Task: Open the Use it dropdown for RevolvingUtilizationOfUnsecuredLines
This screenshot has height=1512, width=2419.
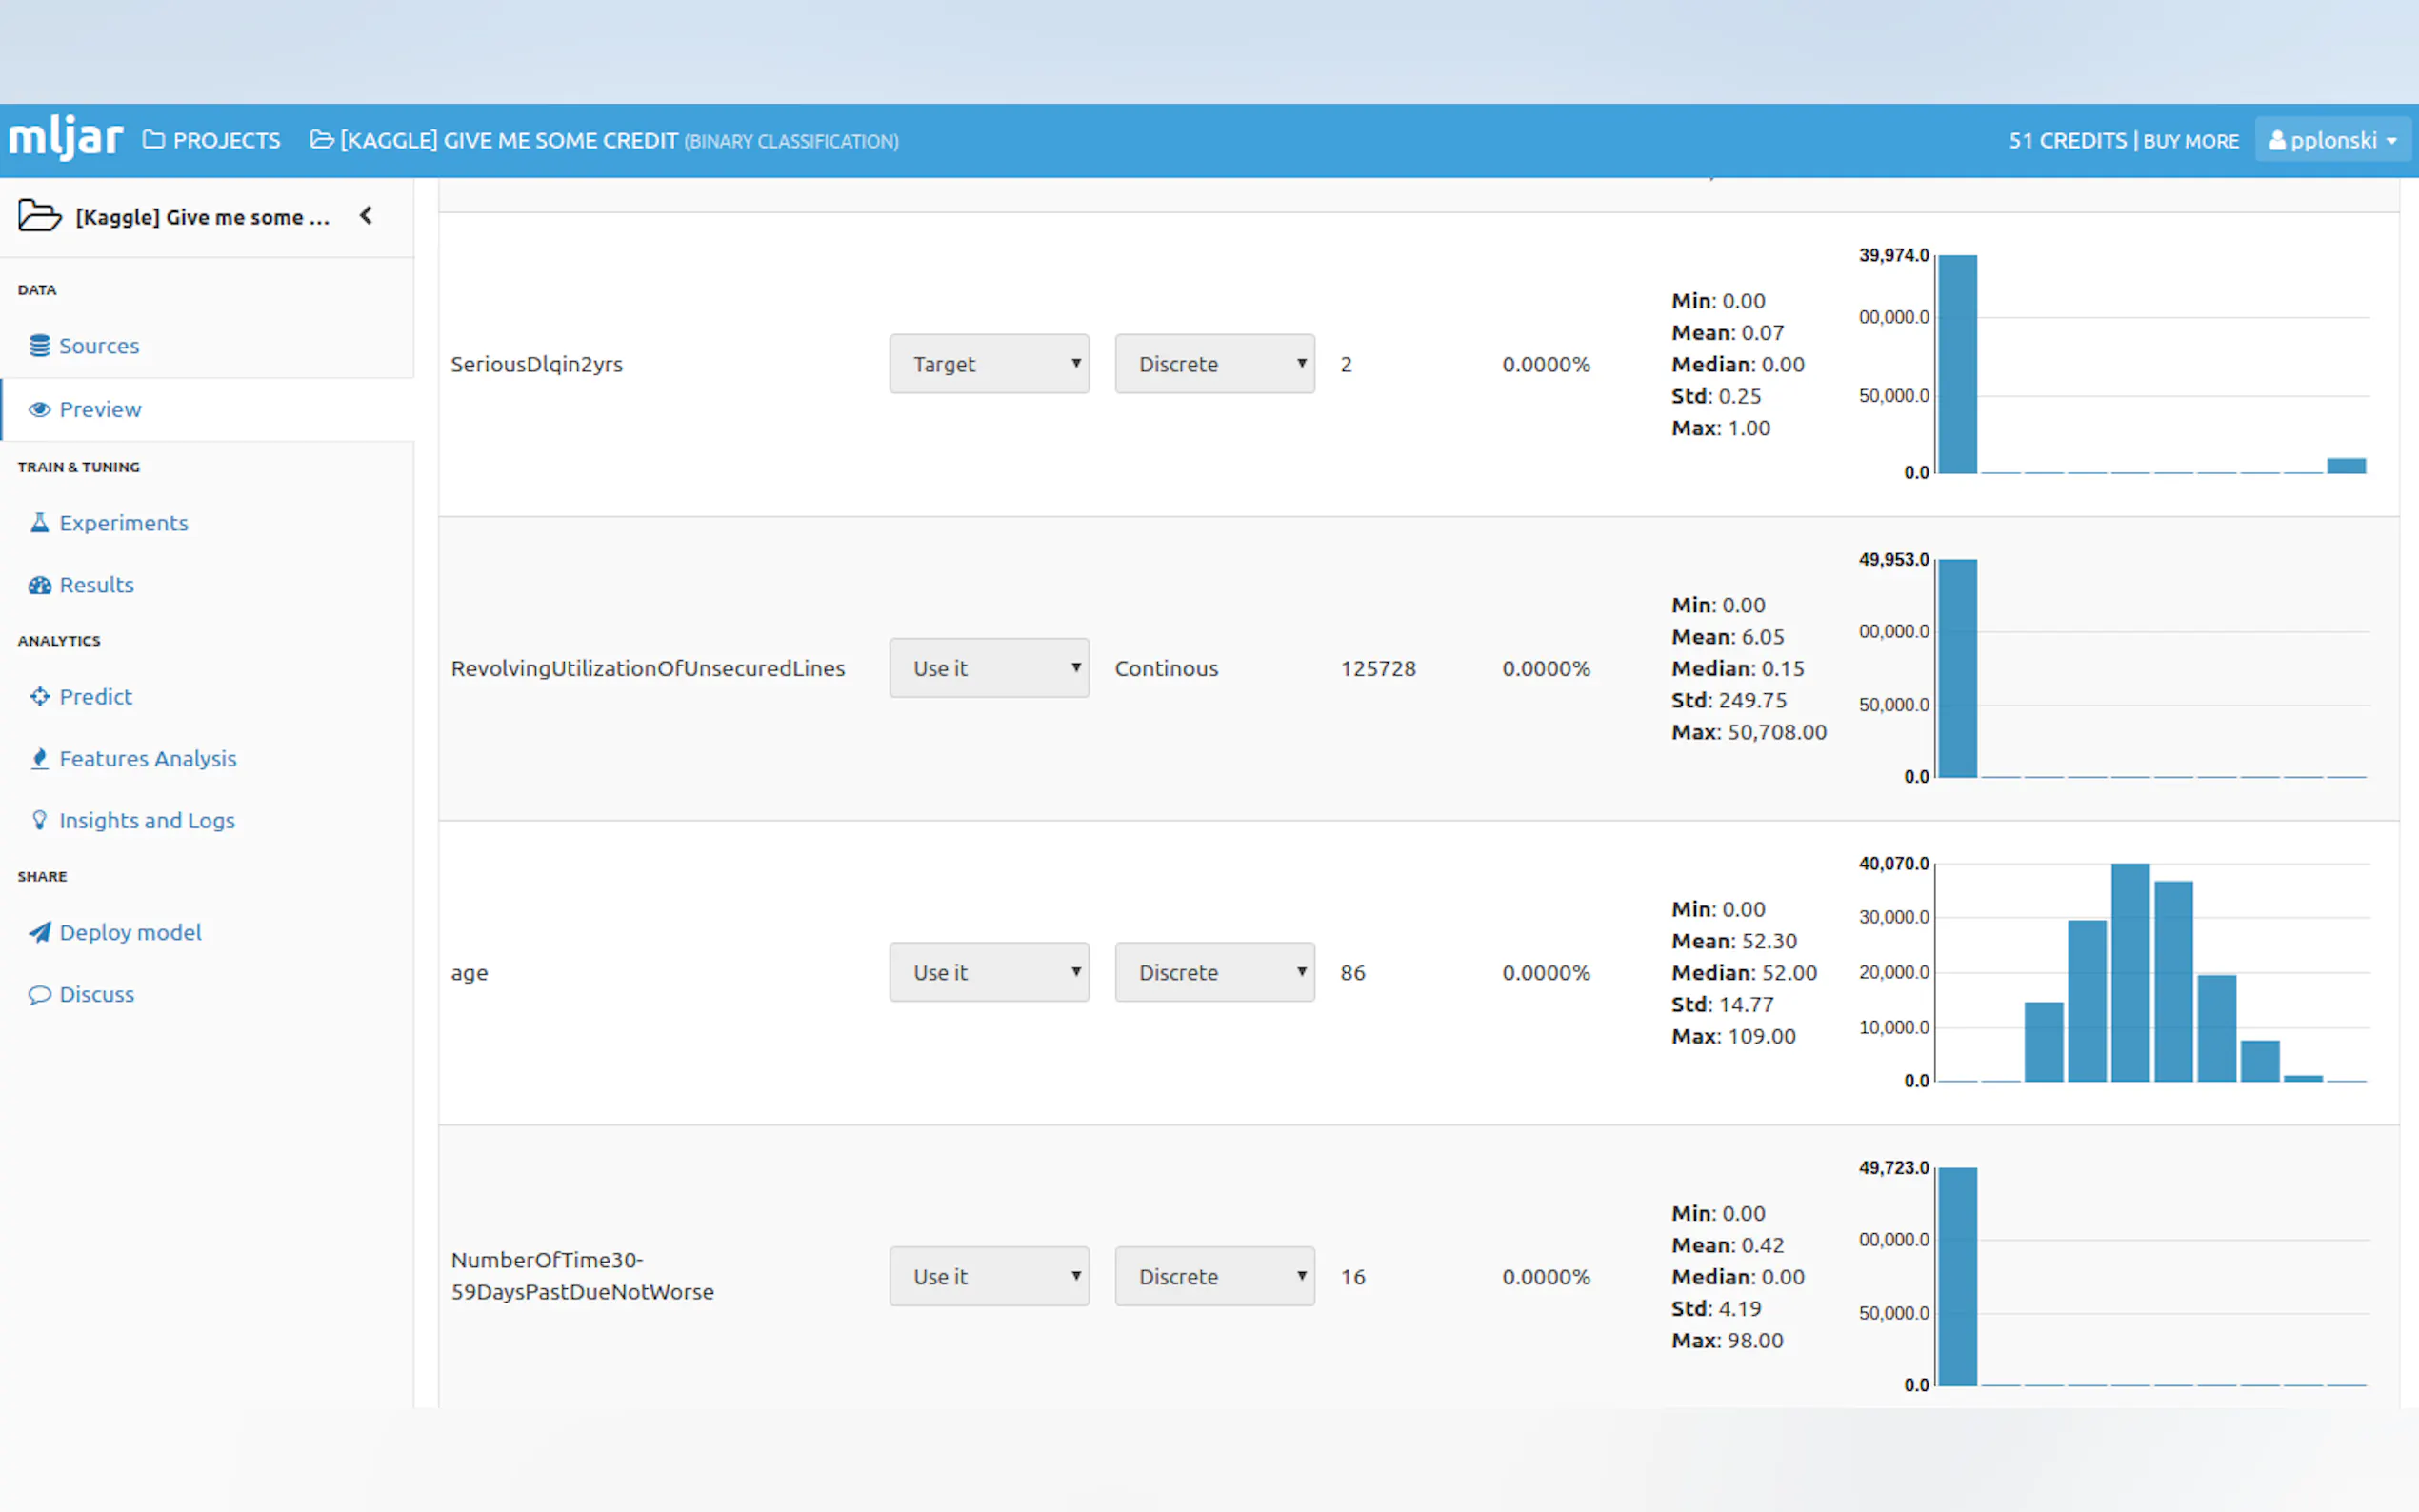Action: (988, 668)
